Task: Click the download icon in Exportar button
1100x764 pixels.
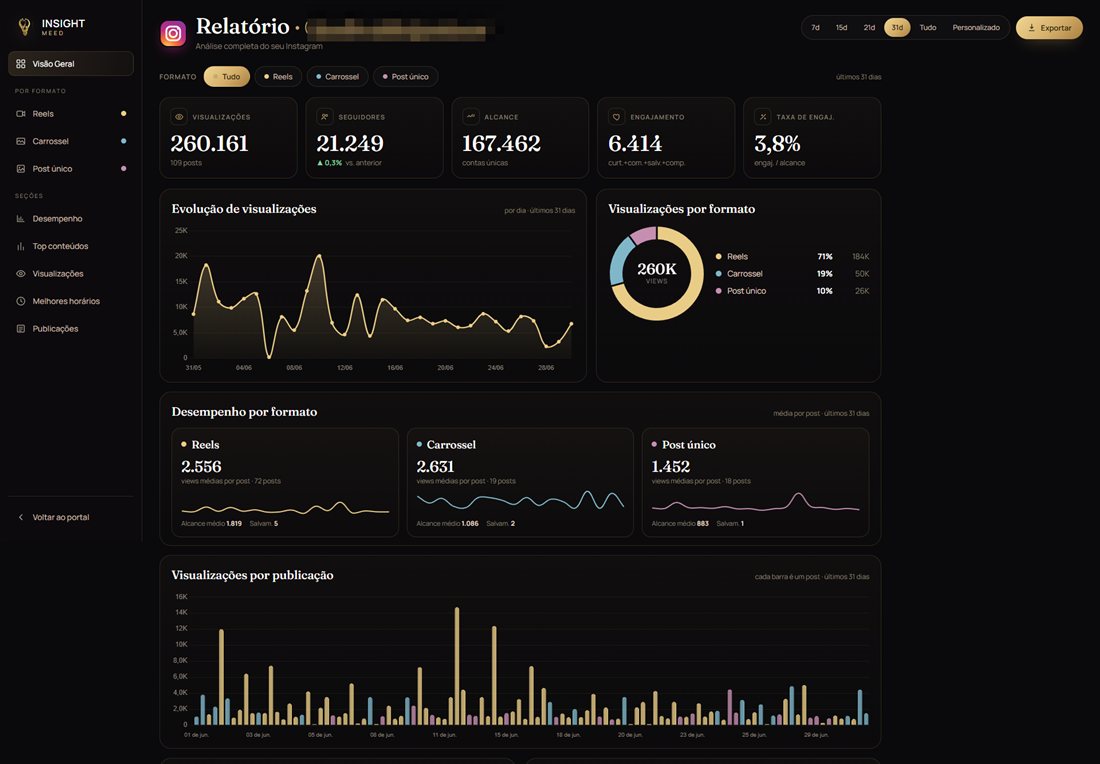Action: pyautogui.click(x=1031, y=28)
